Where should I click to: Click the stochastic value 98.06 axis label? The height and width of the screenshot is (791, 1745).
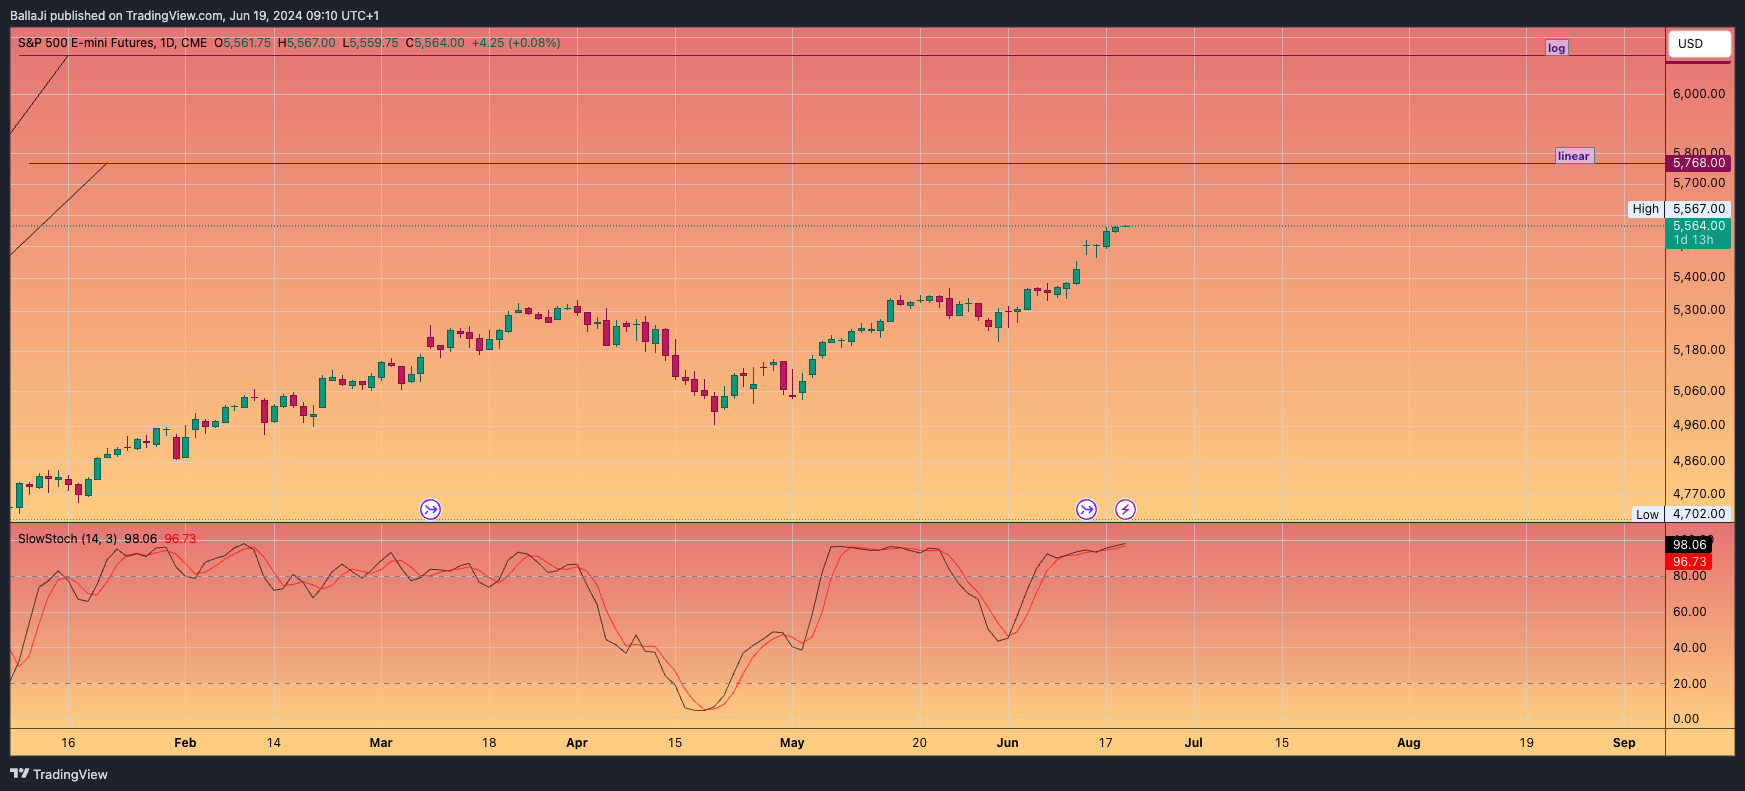pos(1689,545)
